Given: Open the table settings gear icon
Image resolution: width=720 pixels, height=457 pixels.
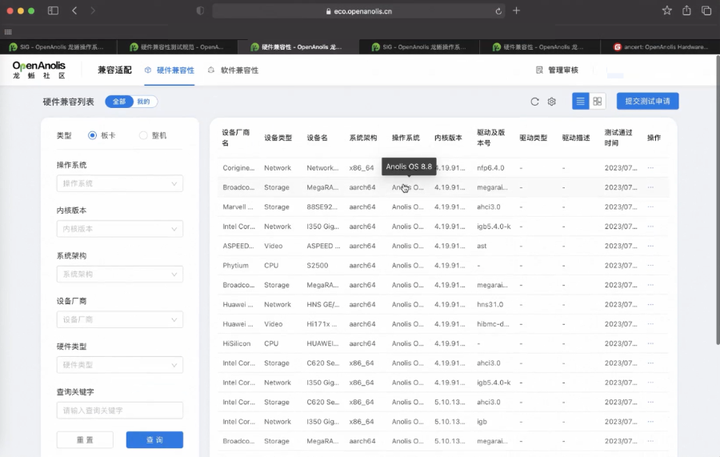Looking at the screenshot, I should pos(551,101).
